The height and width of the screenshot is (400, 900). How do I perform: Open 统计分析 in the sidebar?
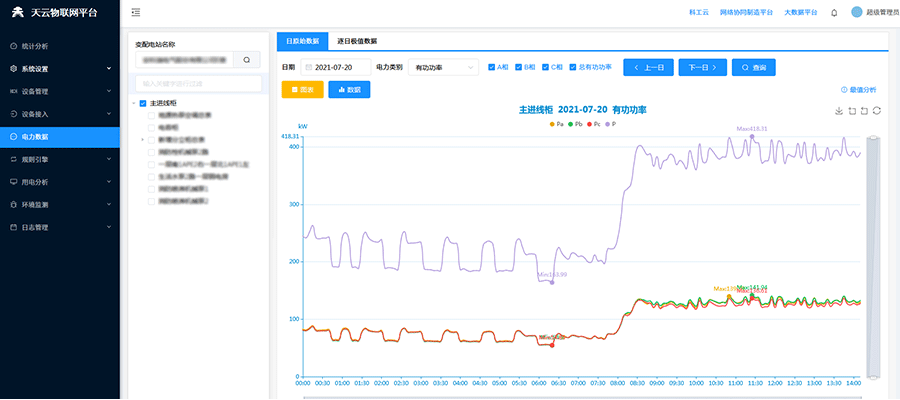pos(59,46)
